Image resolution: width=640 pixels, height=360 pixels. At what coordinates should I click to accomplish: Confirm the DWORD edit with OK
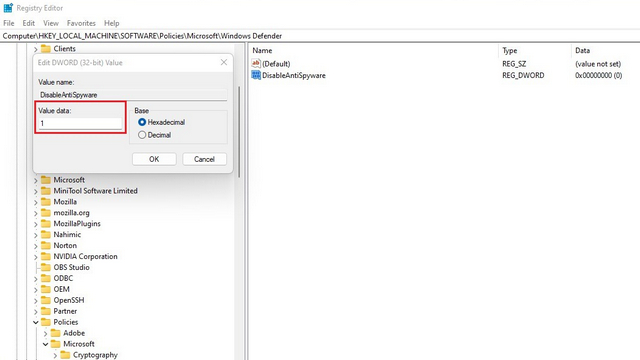(x=154, y=159)
